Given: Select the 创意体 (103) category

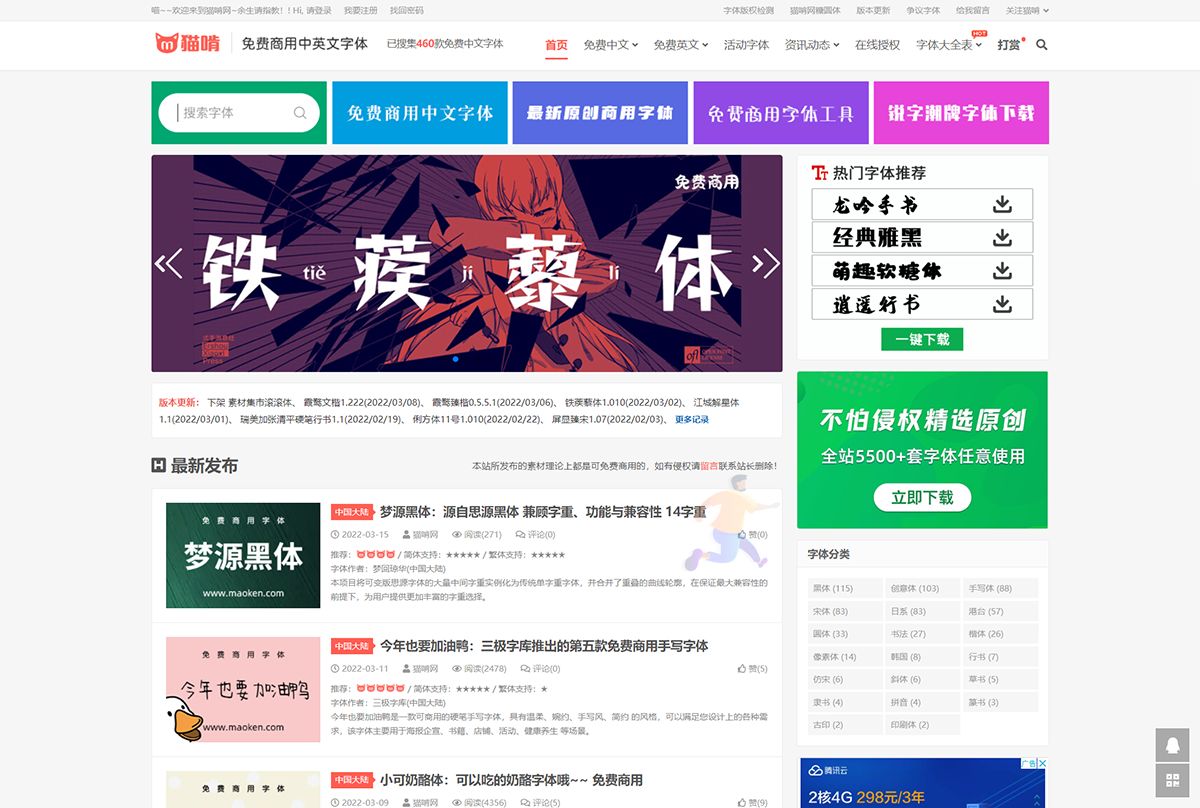Looking at the screenshot, I should pos(923,588).
